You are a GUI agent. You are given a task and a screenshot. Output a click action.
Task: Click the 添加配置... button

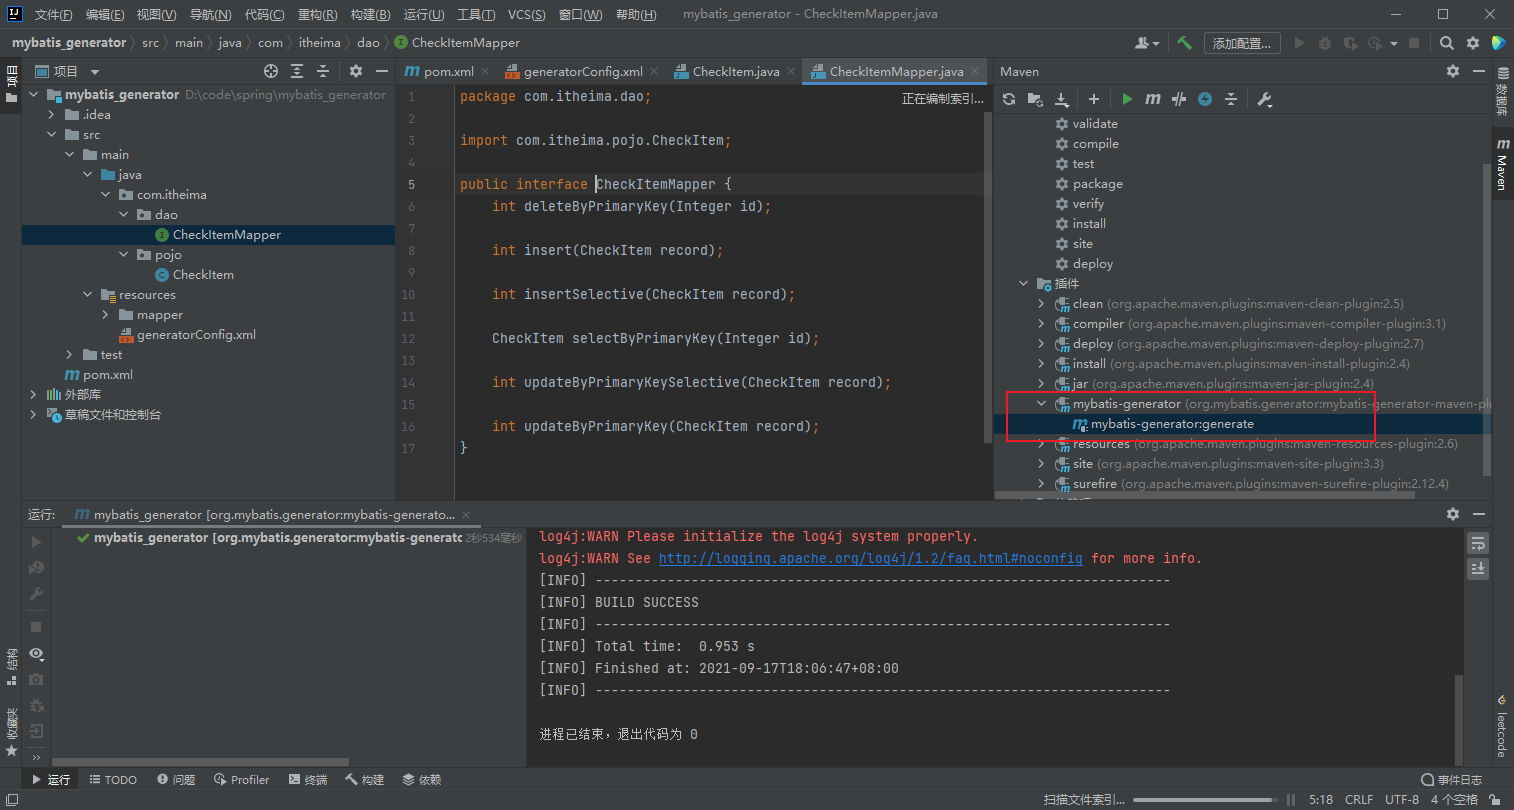coord(1241,43)
